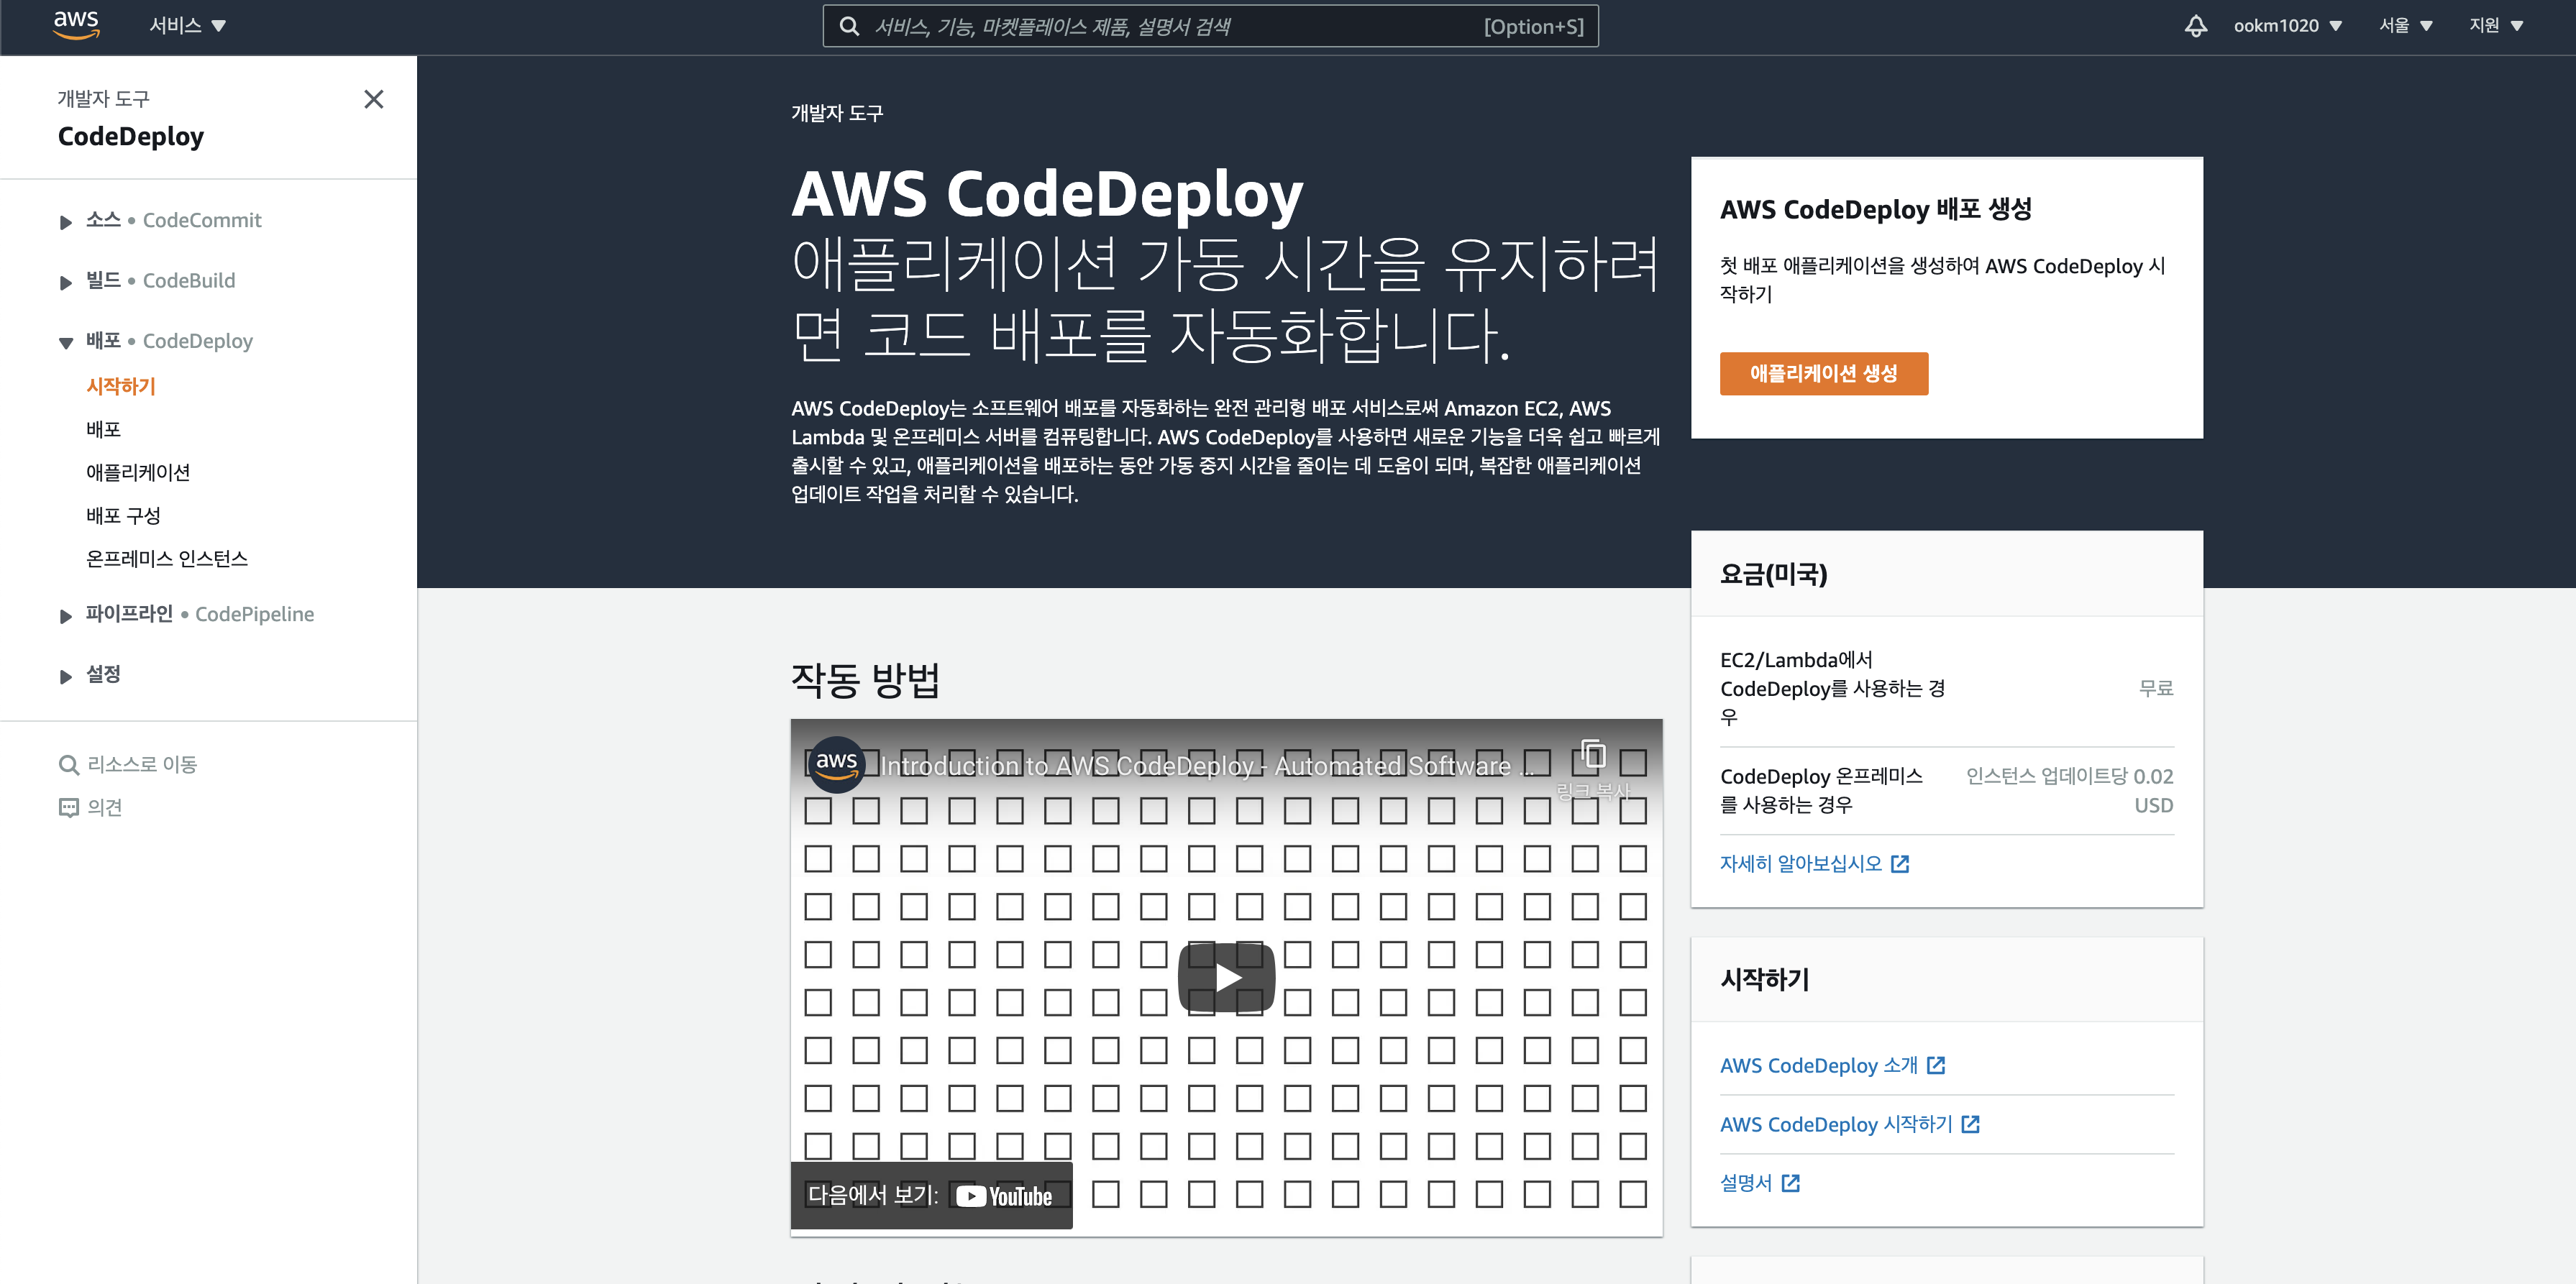
Task: Click the 리소스로 이동 search icon
Action: 68,765
